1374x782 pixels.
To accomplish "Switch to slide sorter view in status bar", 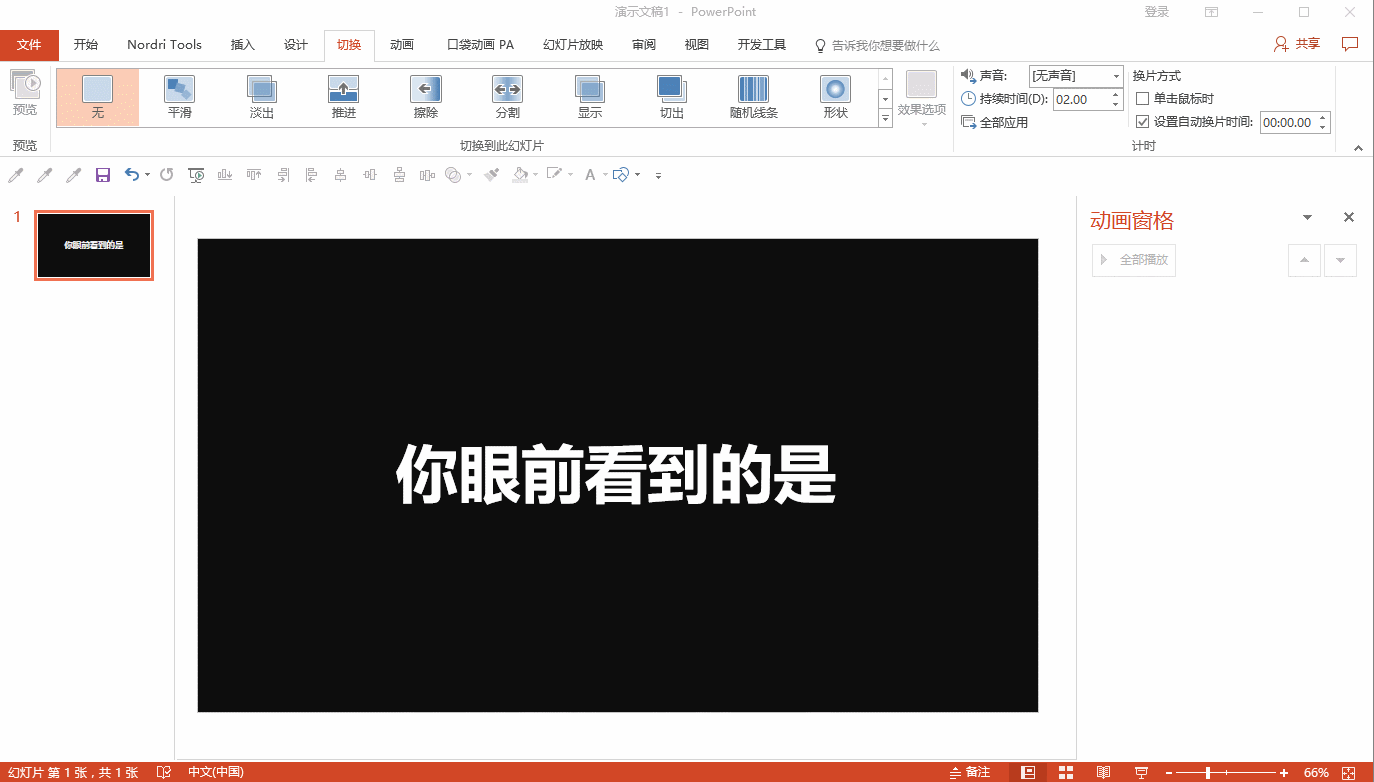I will (x=1066, y=773).
